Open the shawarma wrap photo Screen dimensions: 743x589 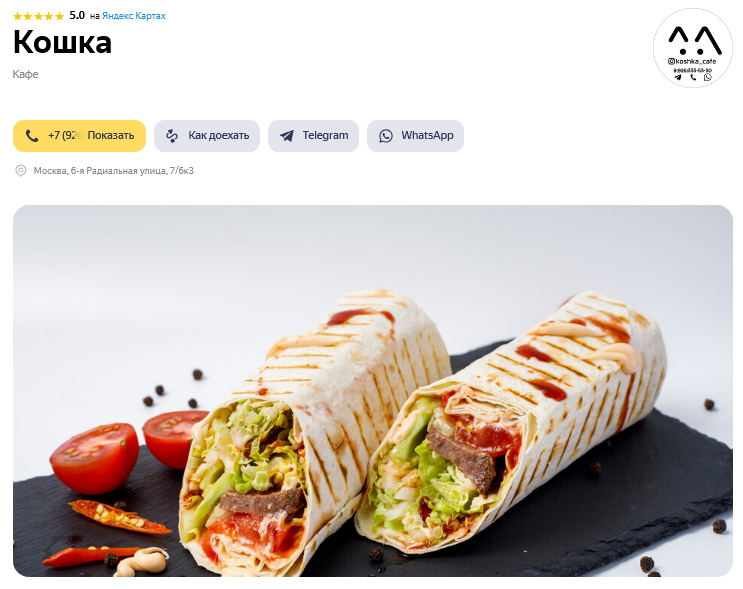372,391
